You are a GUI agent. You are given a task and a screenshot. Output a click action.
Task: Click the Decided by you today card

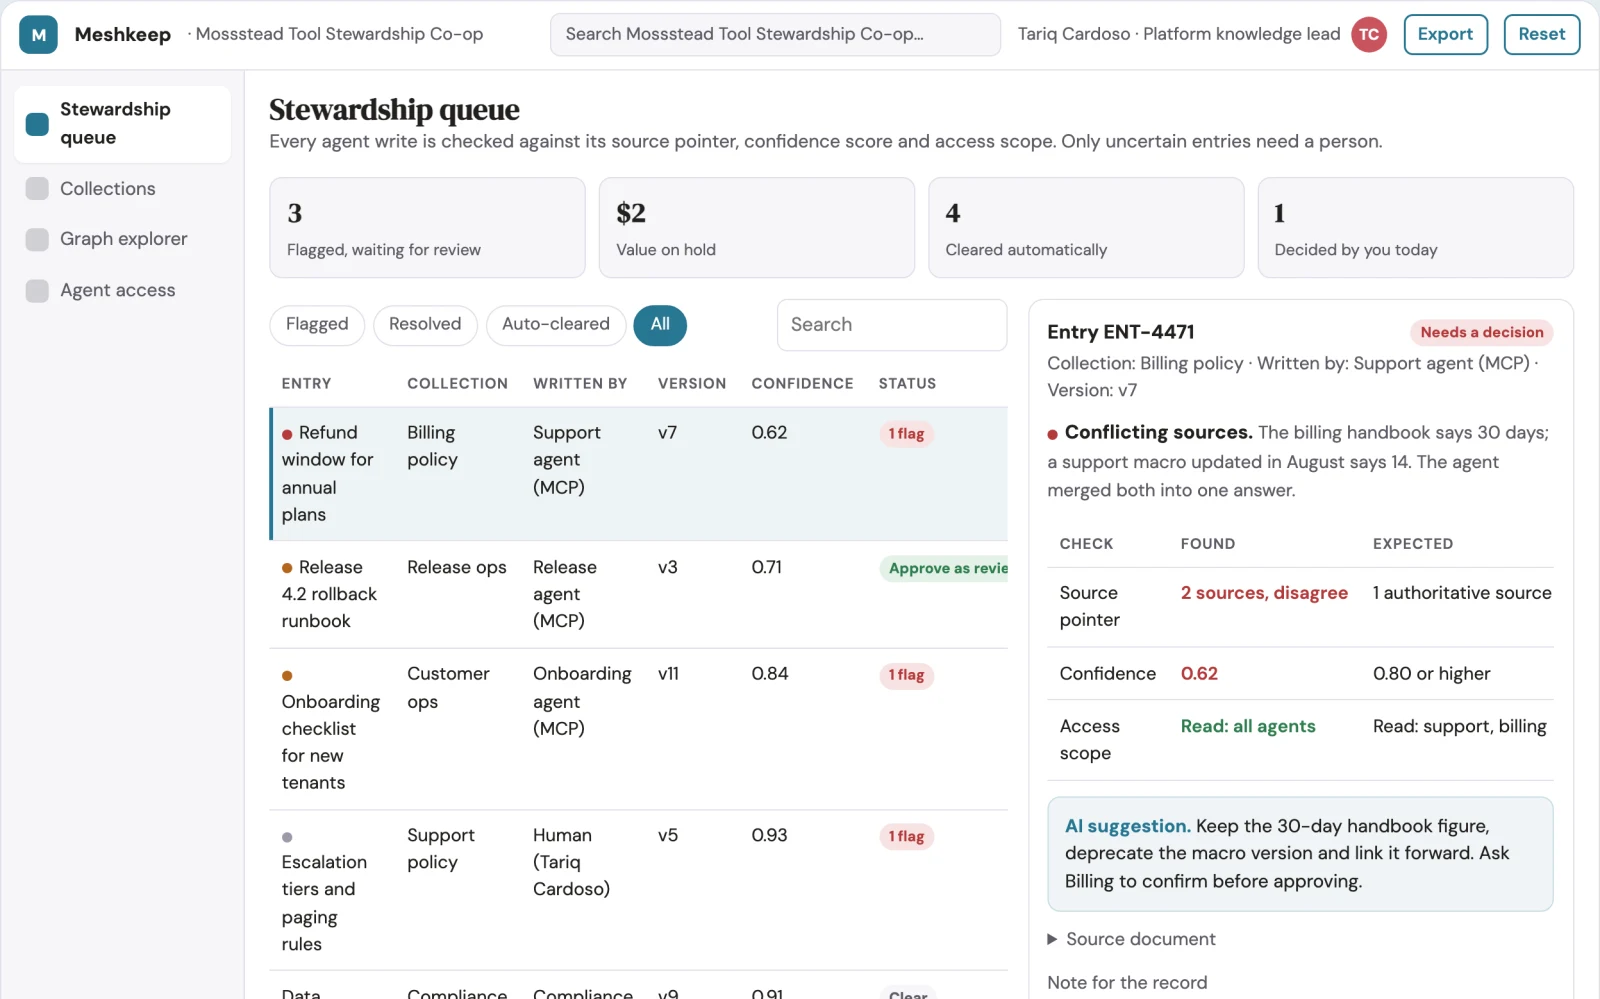click(x=1415, y=228)
